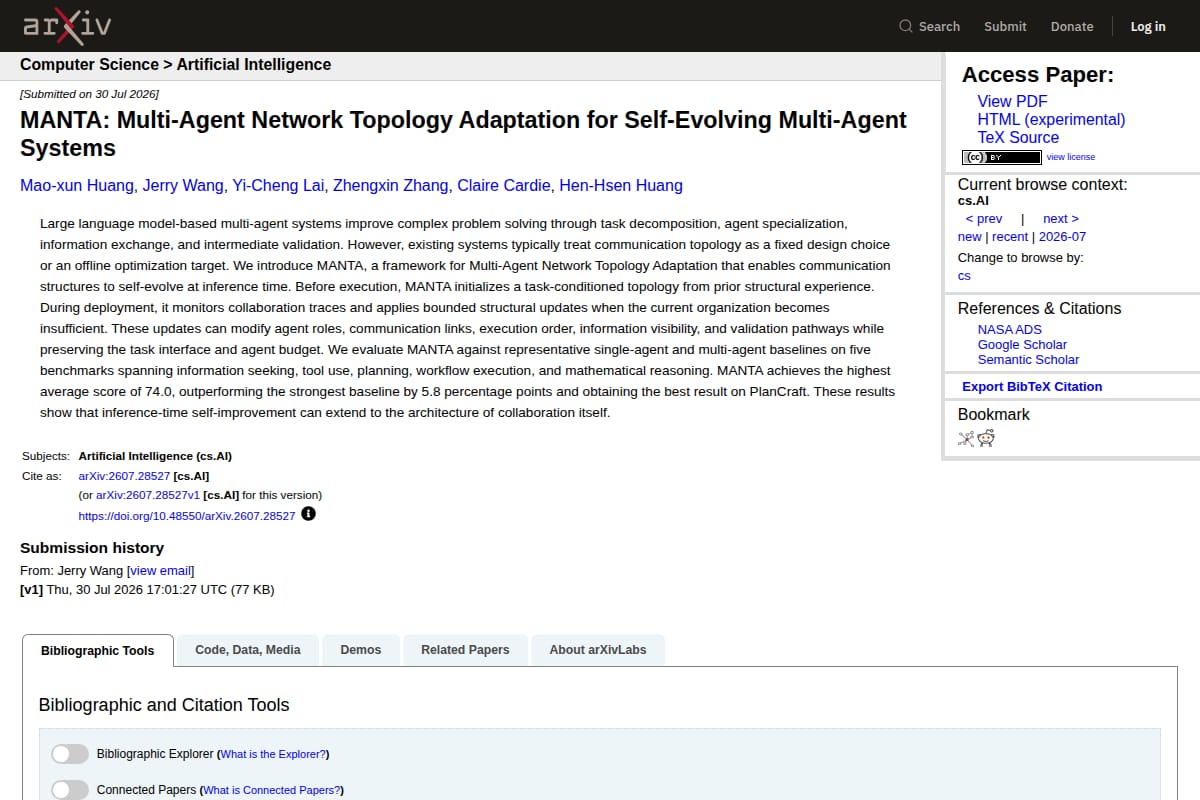This screenshot has width=1200, height=800.
Task: Toggle the Connected Papers switch
Action: point(70,790)
